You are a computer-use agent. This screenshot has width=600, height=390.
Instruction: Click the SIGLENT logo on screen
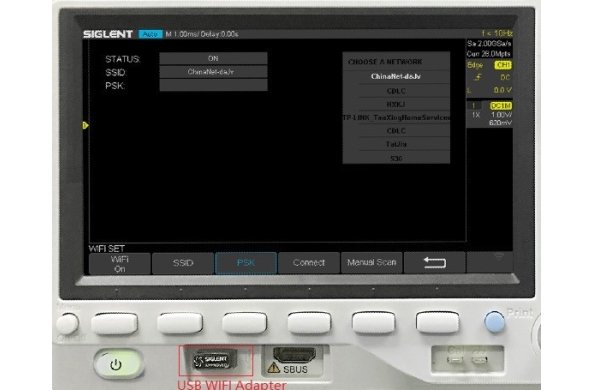[x=108, y=34]
